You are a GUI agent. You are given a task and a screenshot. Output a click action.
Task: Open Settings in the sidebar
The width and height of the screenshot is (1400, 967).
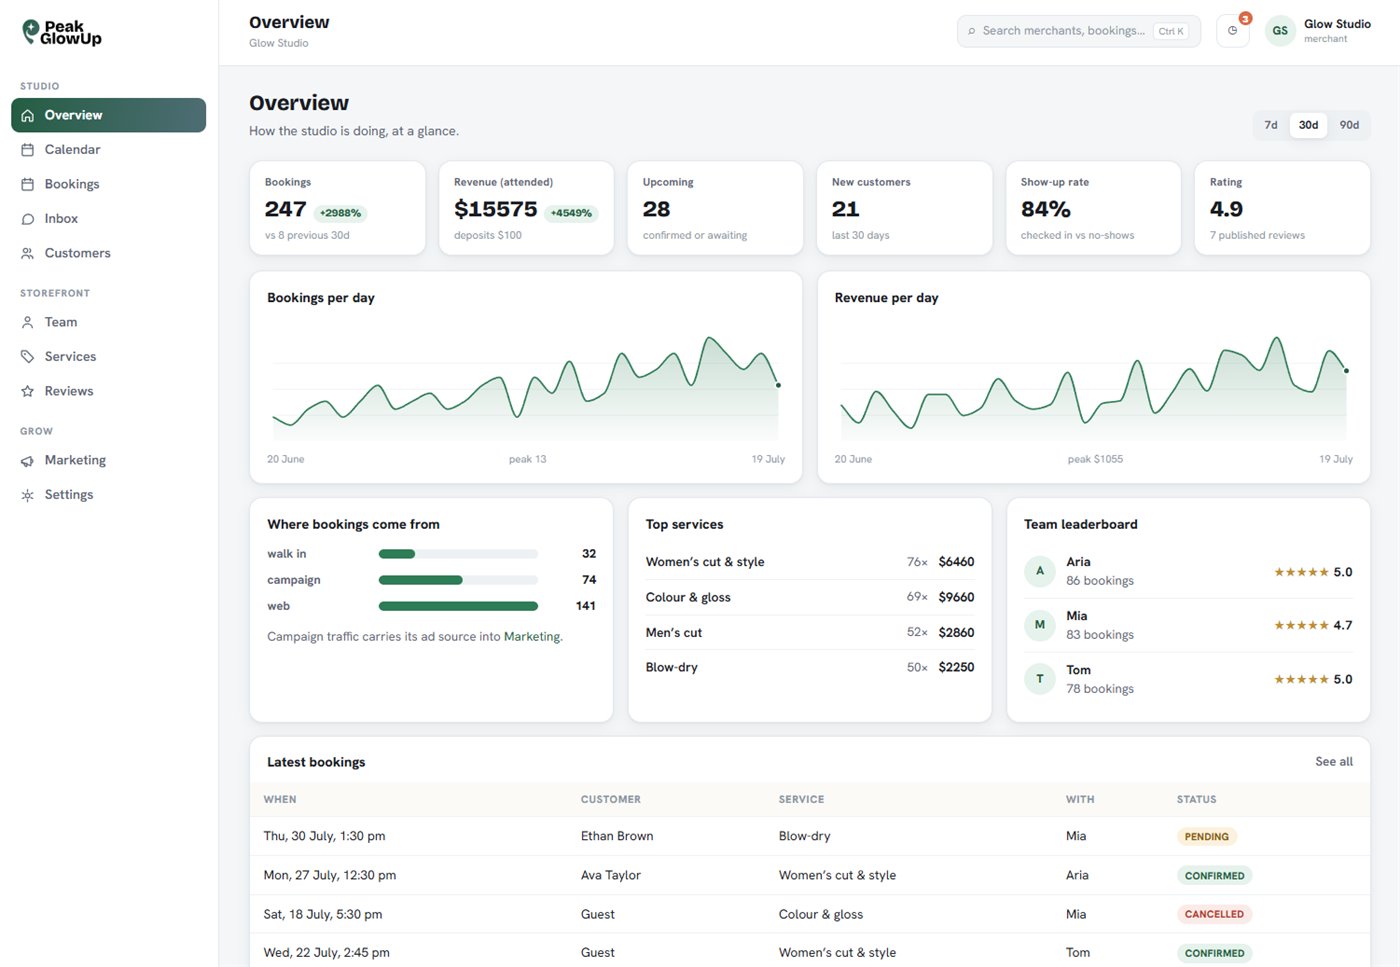pyautogui.click(x=108, y=495)
